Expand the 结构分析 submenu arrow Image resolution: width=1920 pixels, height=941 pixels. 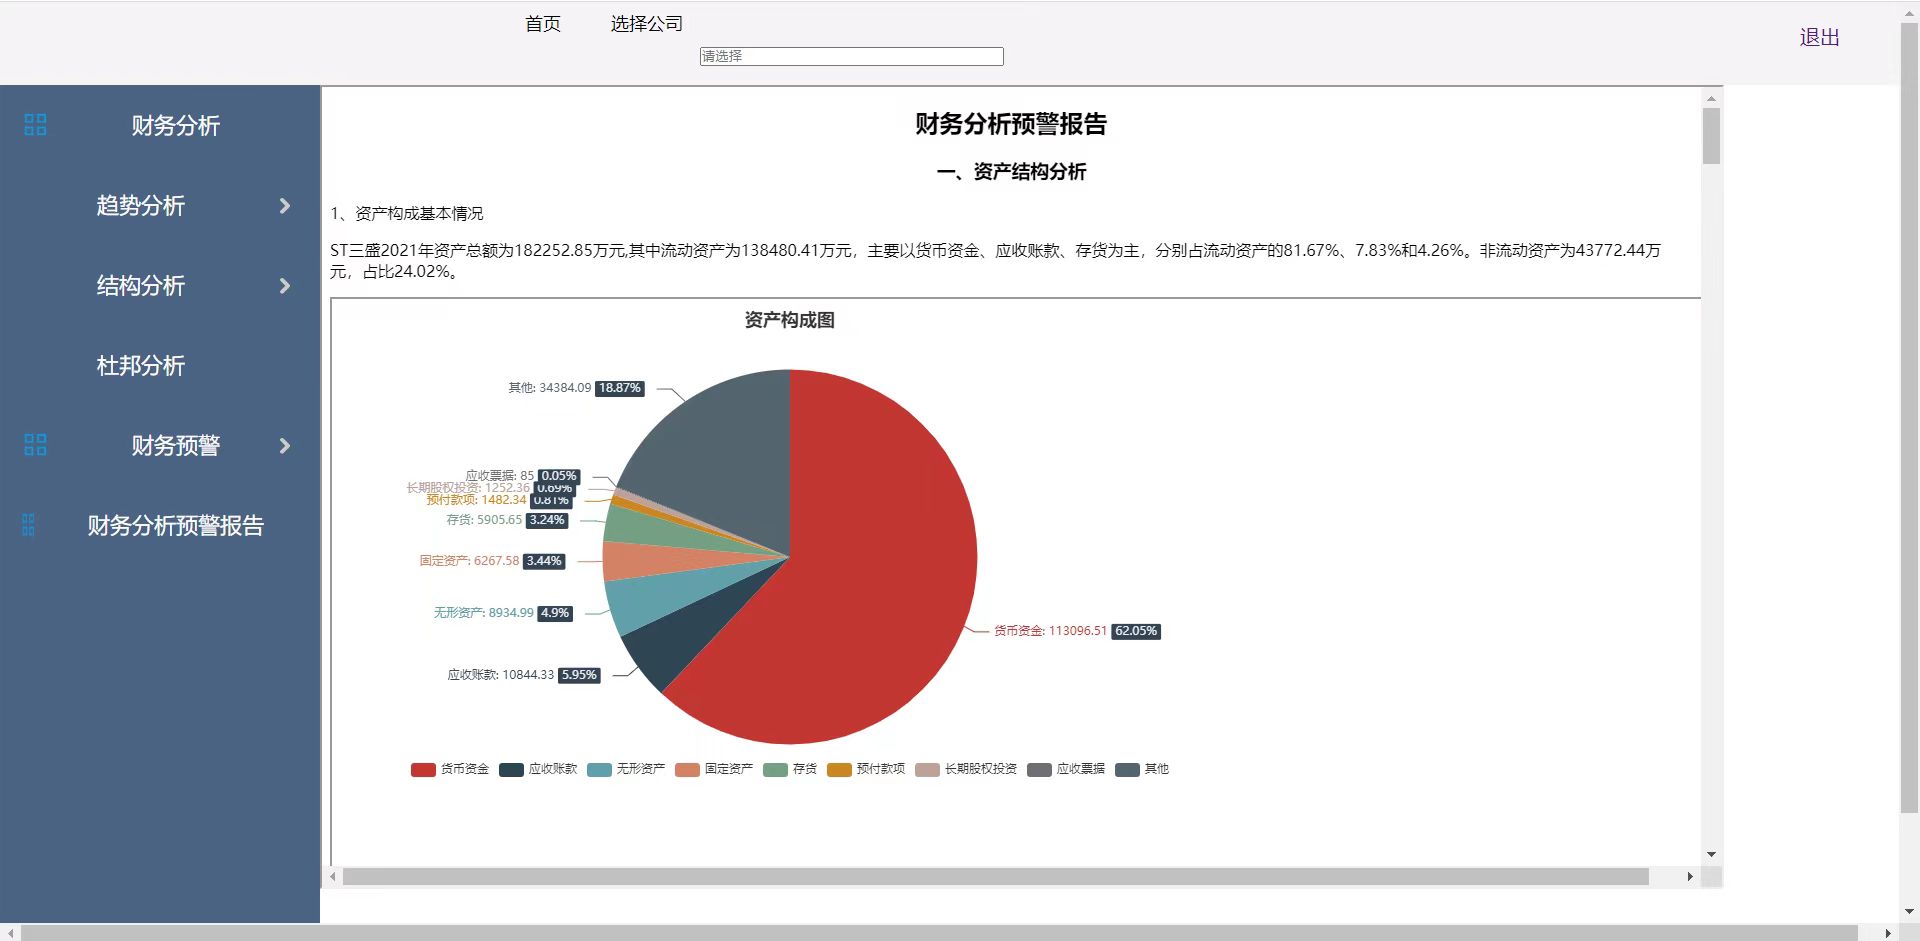[285, 286]
